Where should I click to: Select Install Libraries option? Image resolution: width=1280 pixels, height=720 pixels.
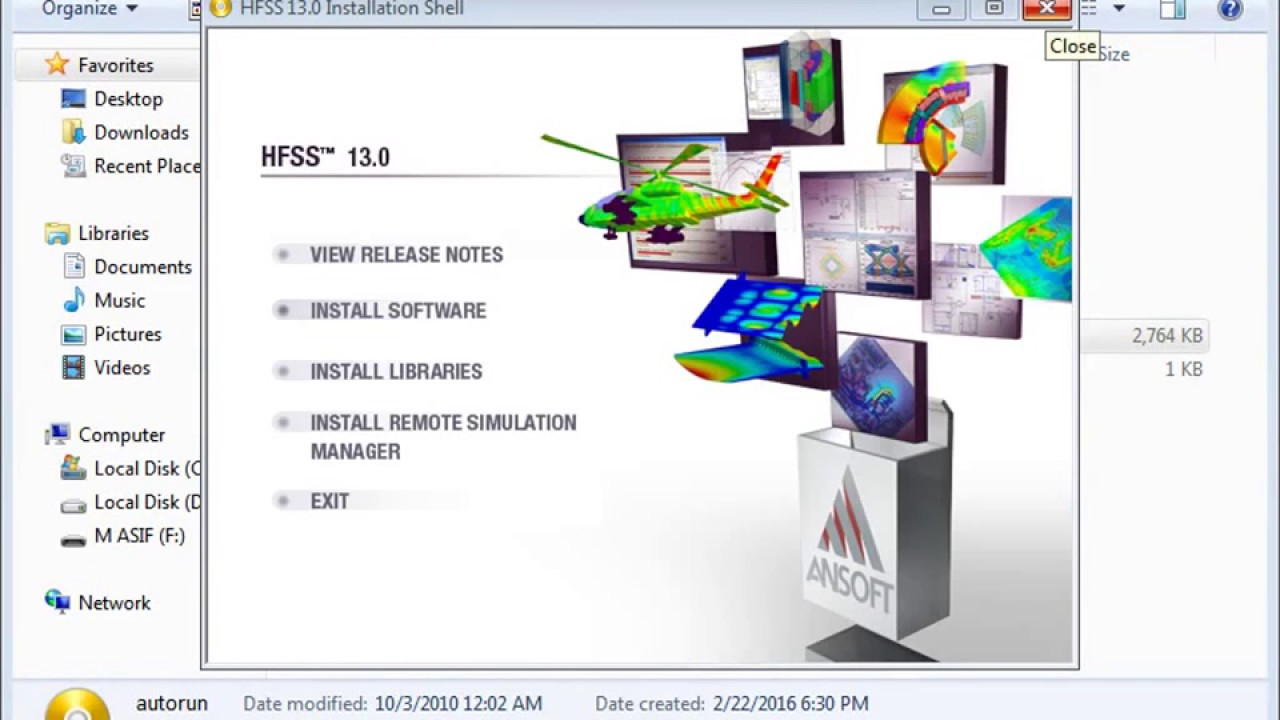coord(396,372)
